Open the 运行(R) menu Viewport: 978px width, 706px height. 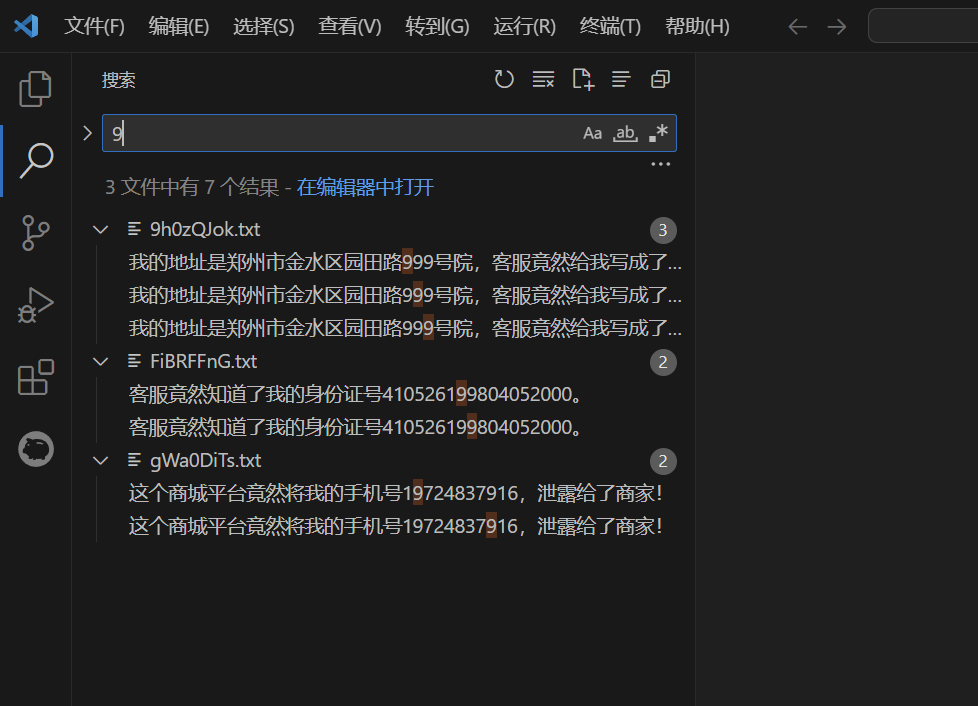click(525, 26)
